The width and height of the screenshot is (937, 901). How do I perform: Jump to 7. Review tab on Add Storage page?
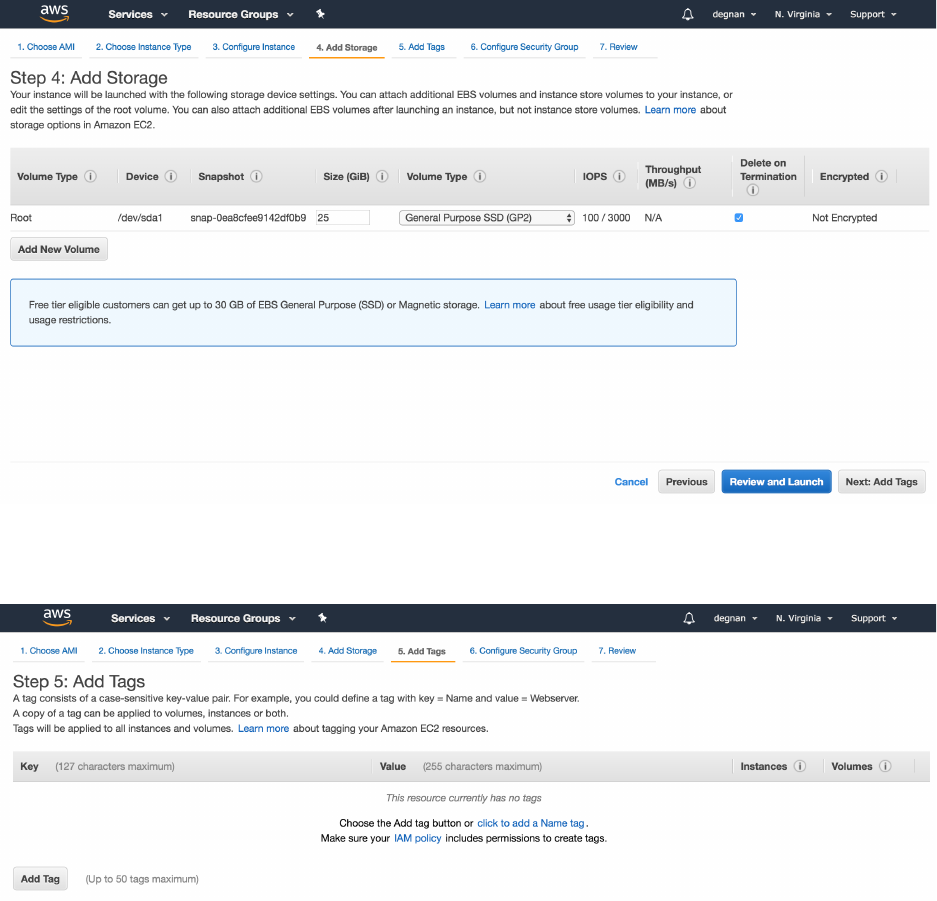[x=618, y=47]
